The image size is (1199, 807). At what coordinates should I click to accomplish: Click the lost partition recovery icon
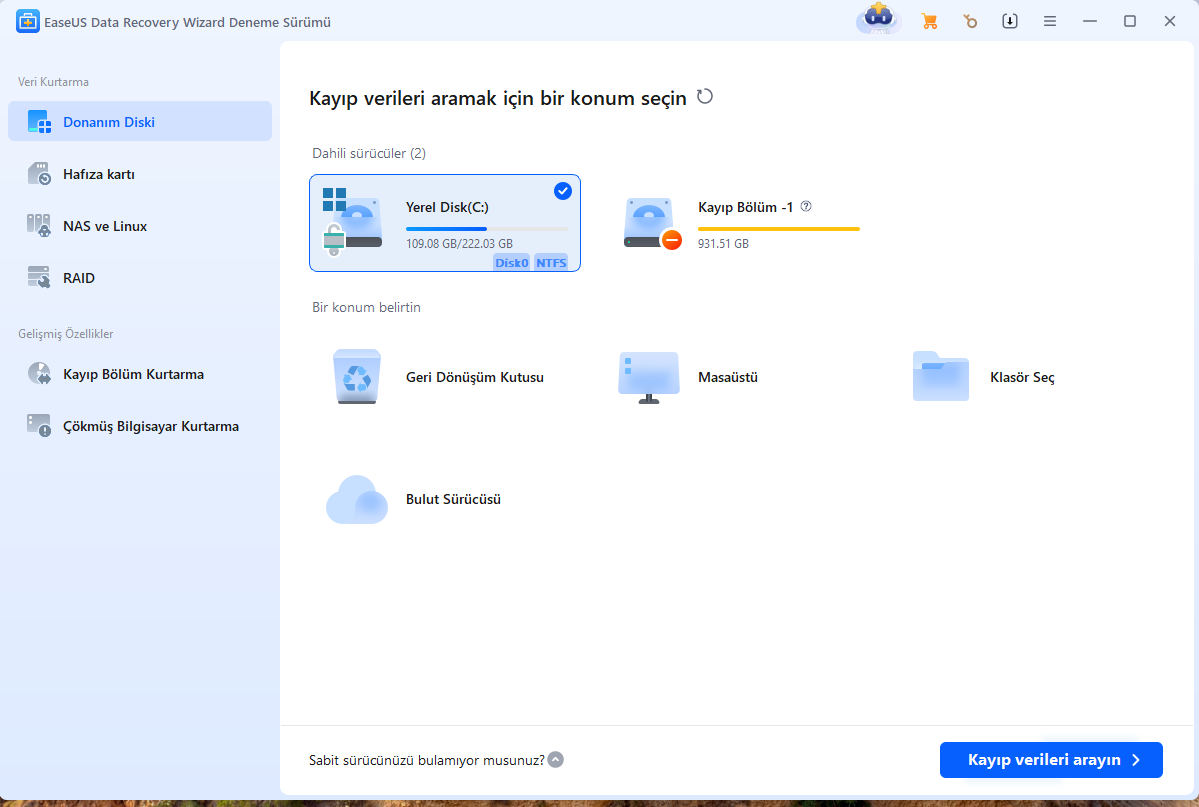pos(39,374)
